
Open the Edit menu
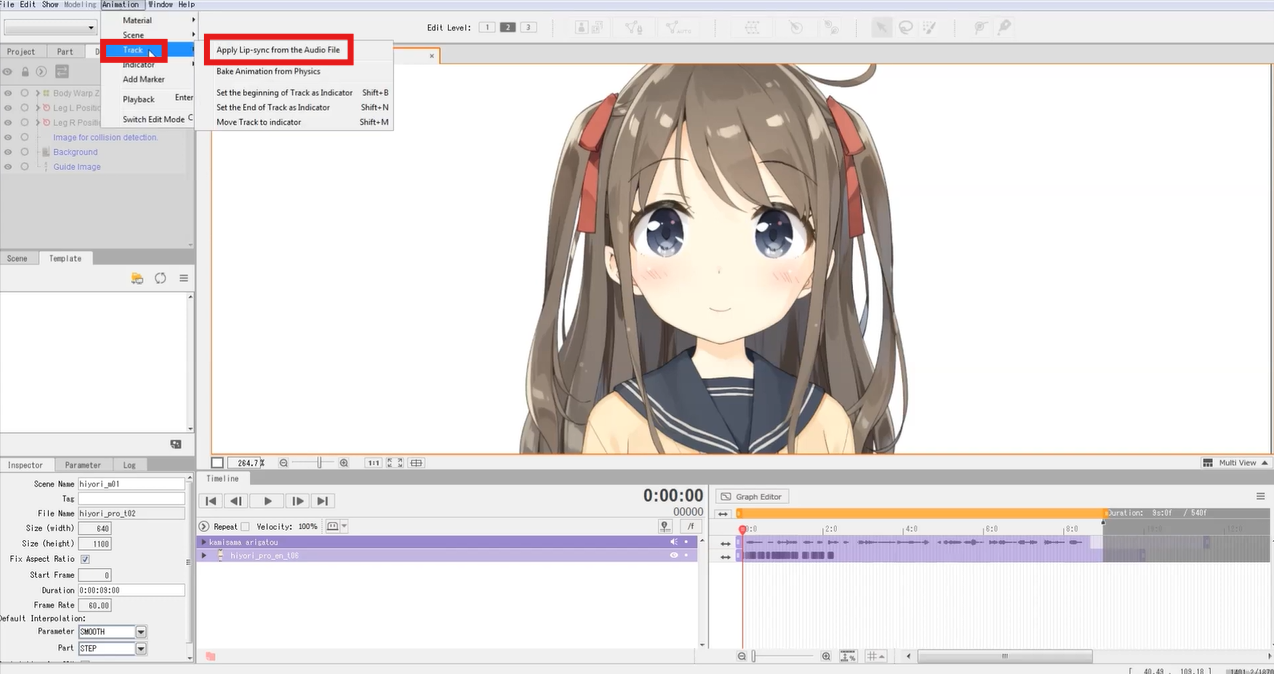pos(28,5)
